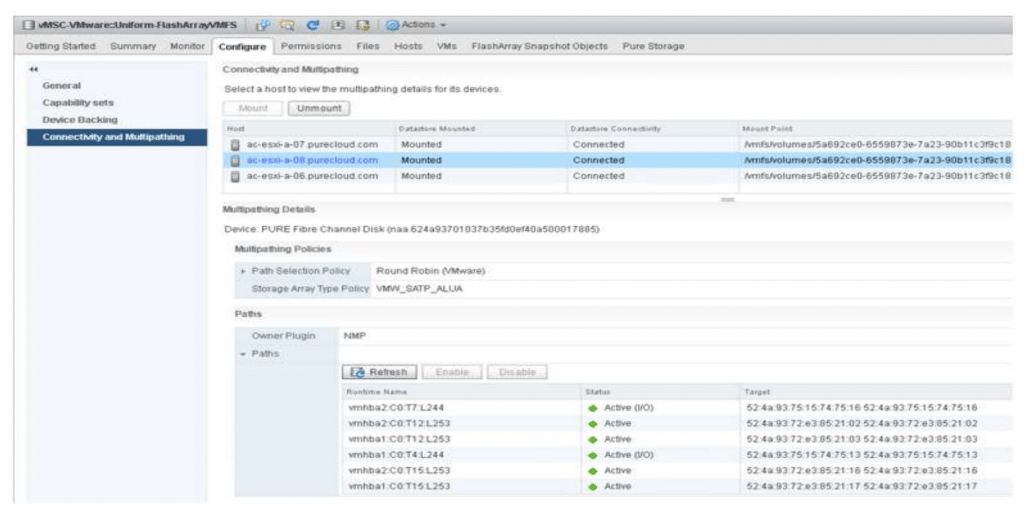This screenshot has height=525, width=1024.
Task: Switch to the Monitor tab
Action: [187, 46]
